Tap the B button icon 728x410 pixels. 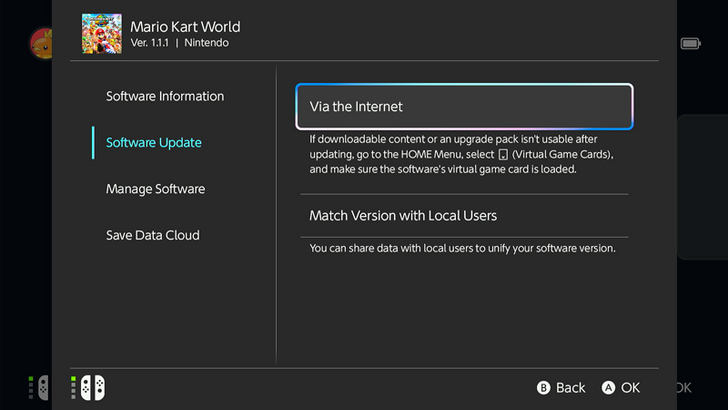coord(543,388)
